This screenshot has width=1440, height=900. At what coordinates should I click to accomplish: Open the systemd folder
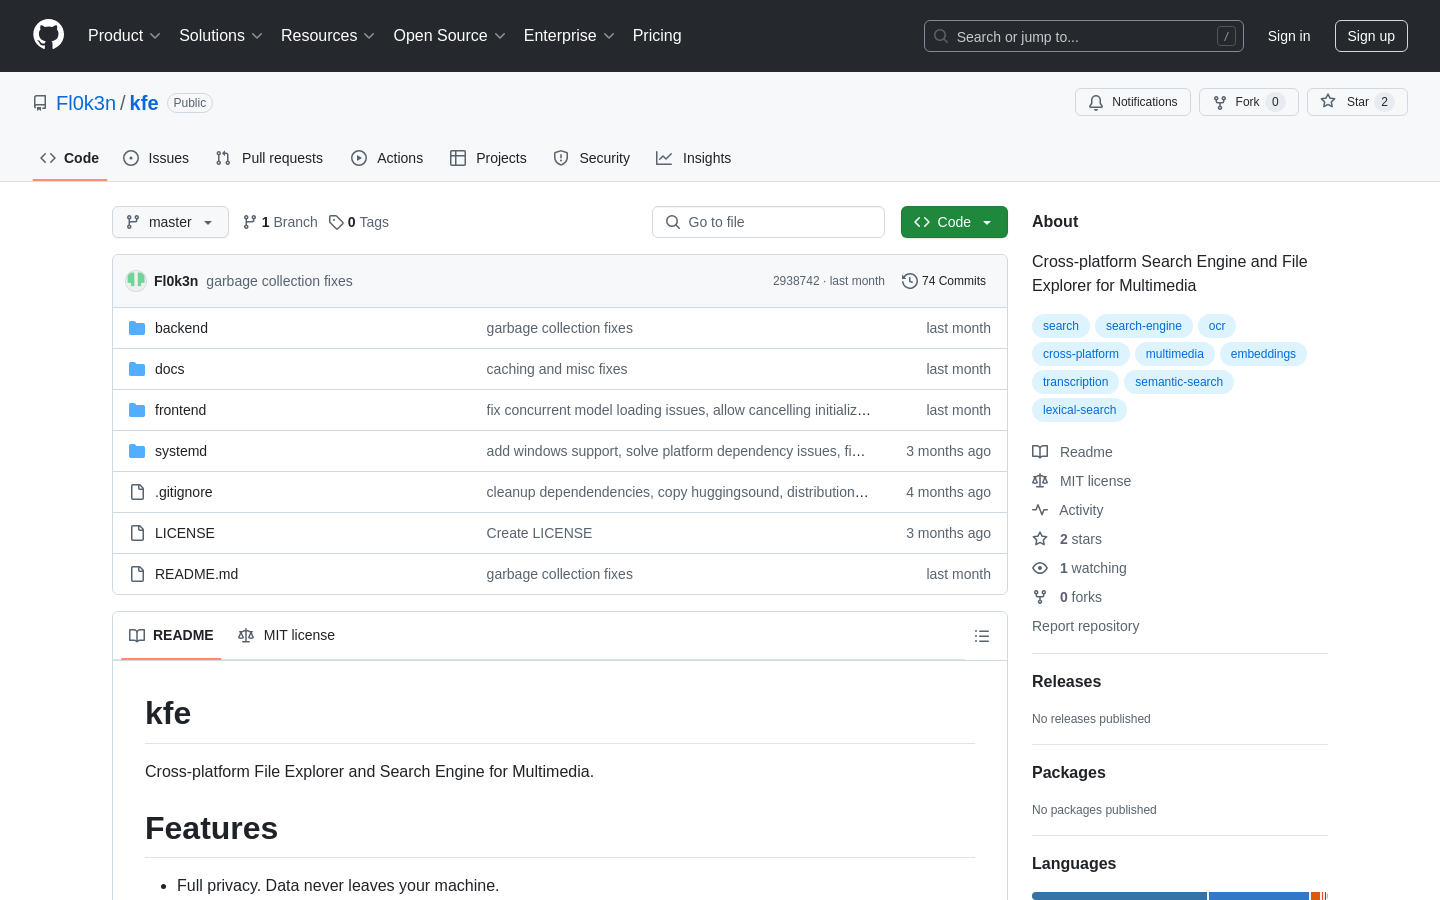click(x=181, y=451)
